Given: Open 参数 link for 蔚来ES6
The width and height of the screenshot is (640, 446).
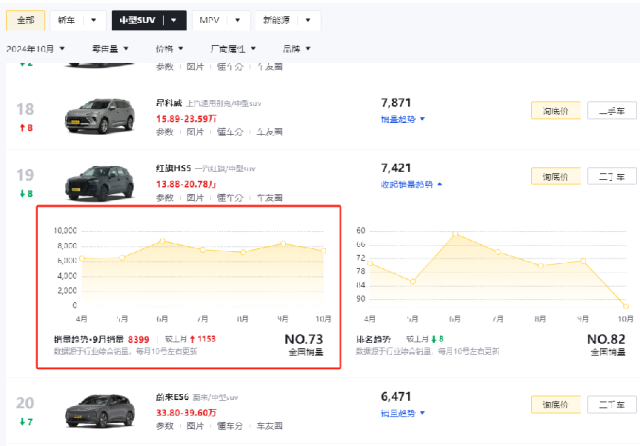Looking at the screenshot, I should (x=164, y=426).
